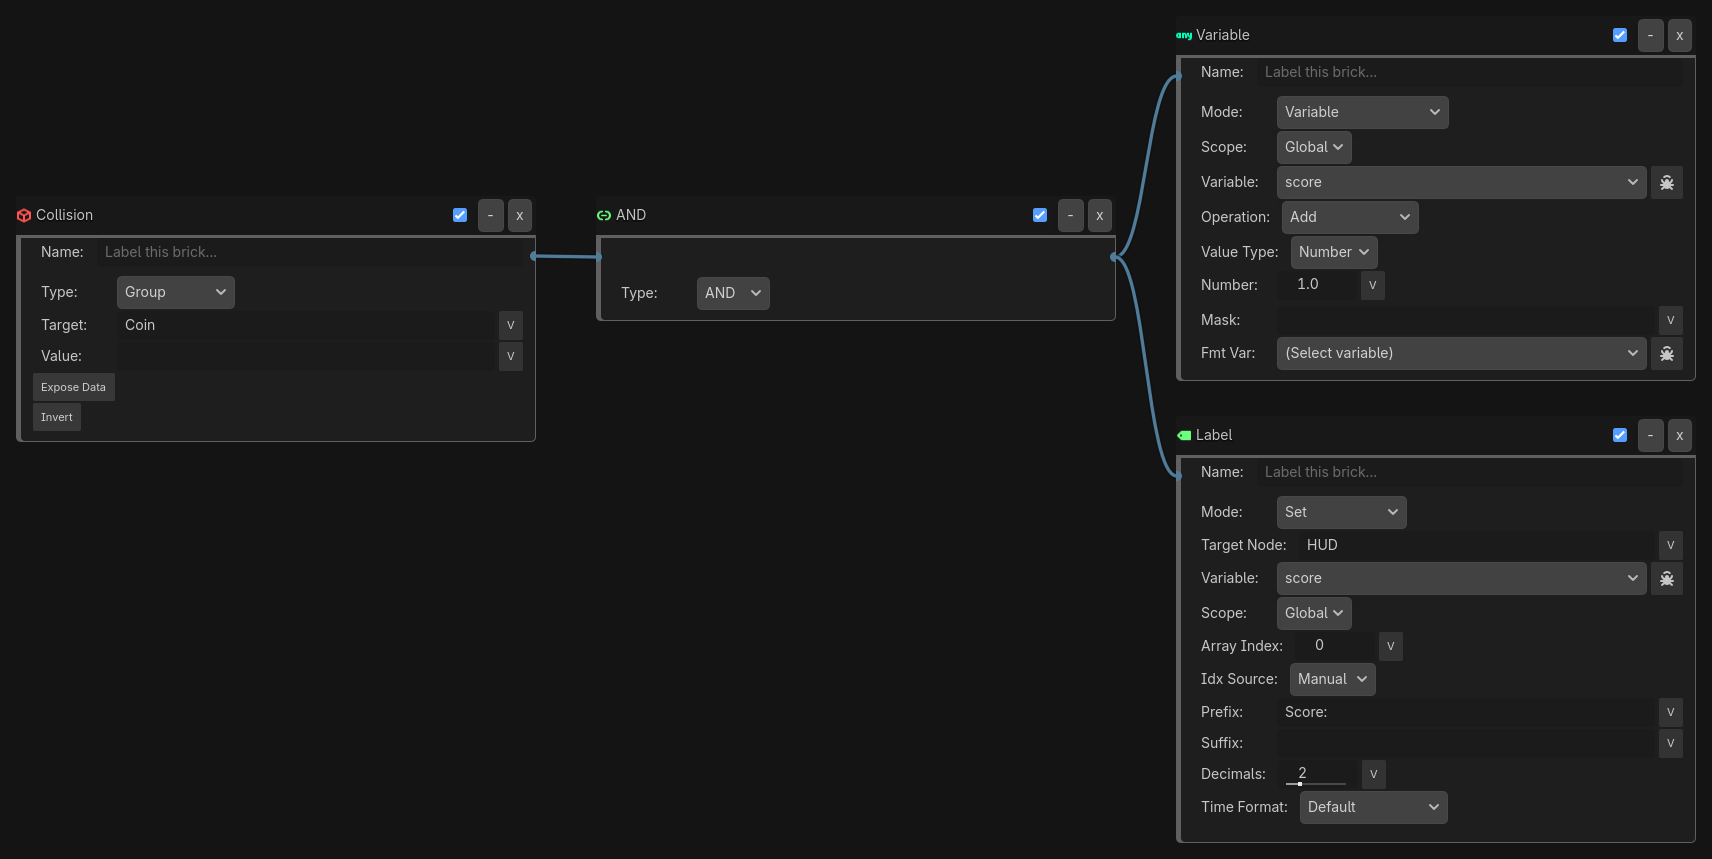1712x859 pixels.
Task: Click the Mask input field
Action: (x=1466, y=320)
